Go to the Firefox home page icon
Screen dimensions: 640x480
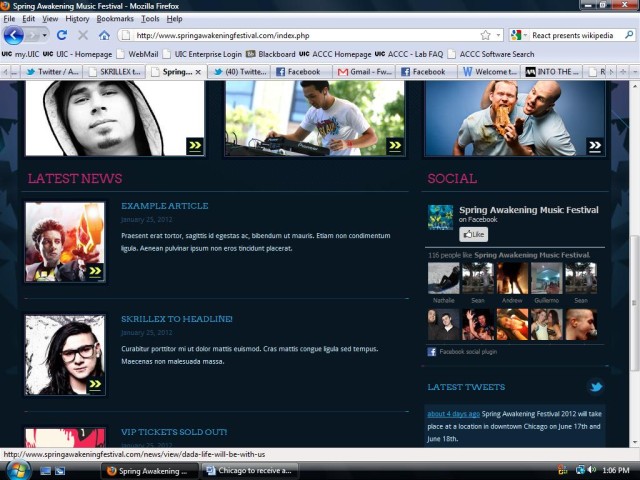[x=104, y=35]
